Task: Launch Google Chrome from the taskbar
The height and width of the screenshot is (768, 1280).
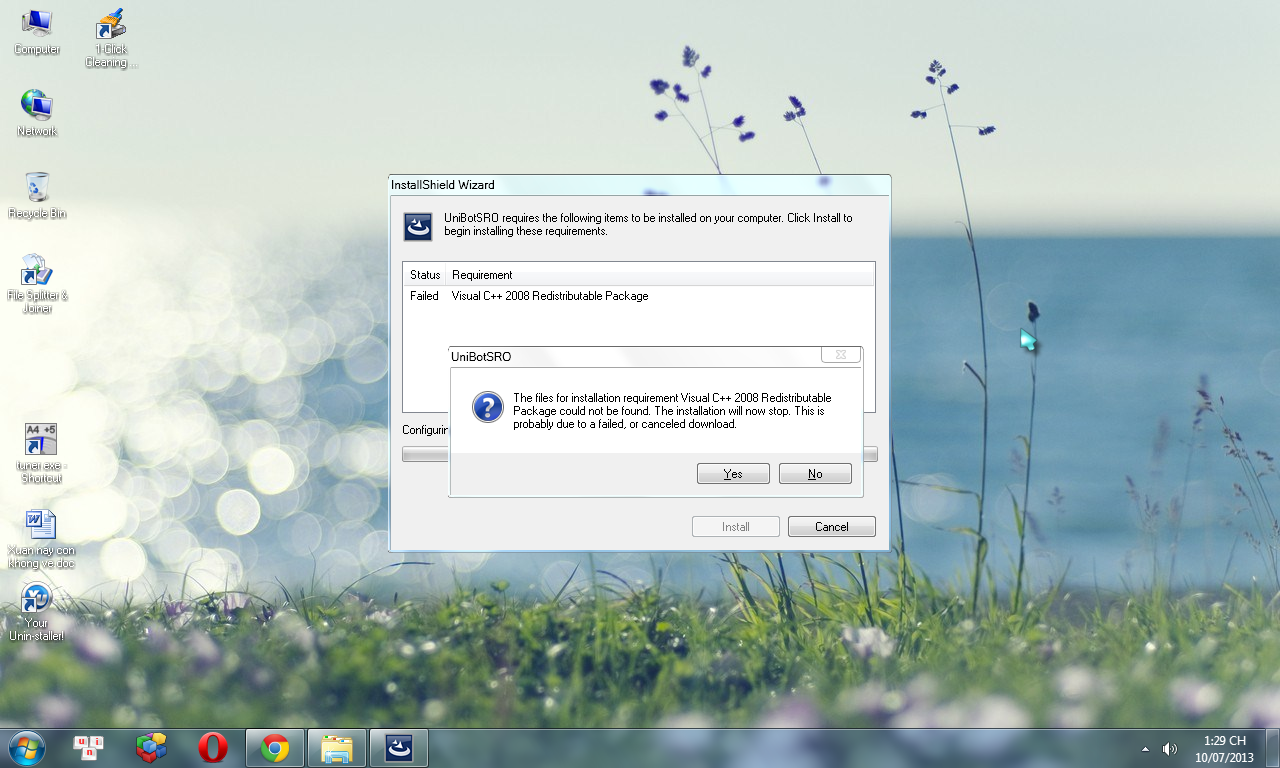Action: tap(275, 747)
